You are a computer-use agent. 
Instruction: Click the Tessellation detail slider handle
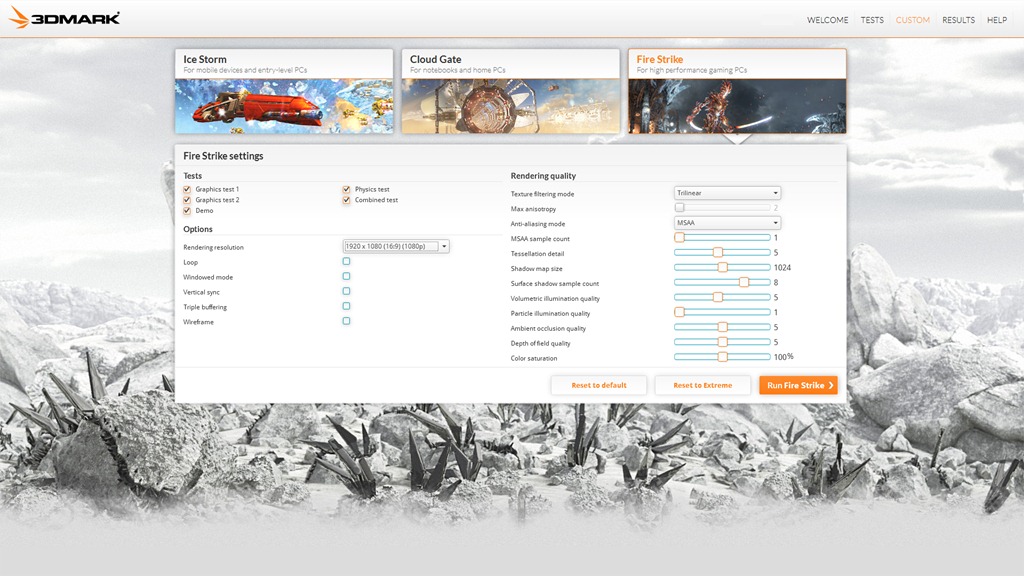pos(718,253)
